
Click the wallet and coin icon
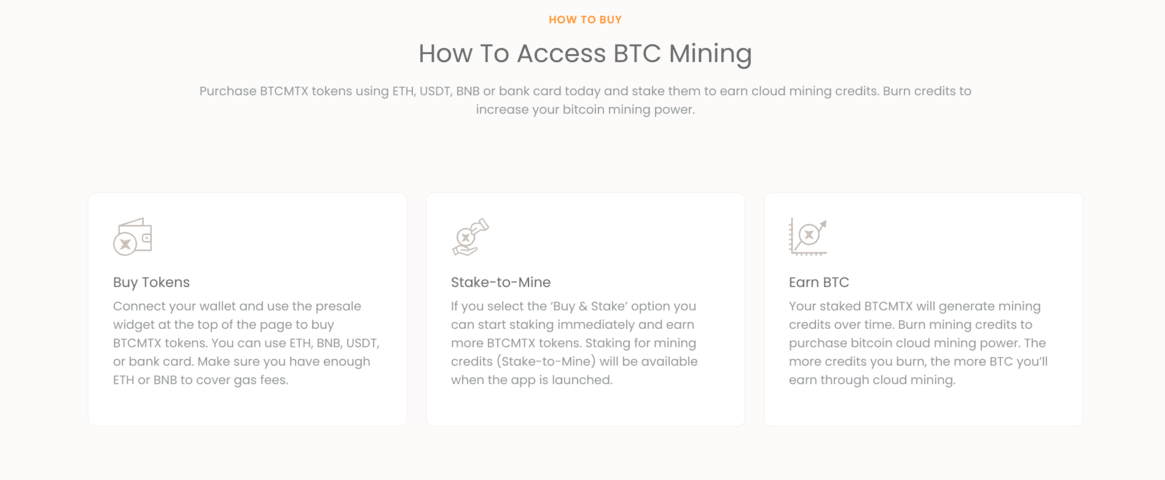pos(133,237)
